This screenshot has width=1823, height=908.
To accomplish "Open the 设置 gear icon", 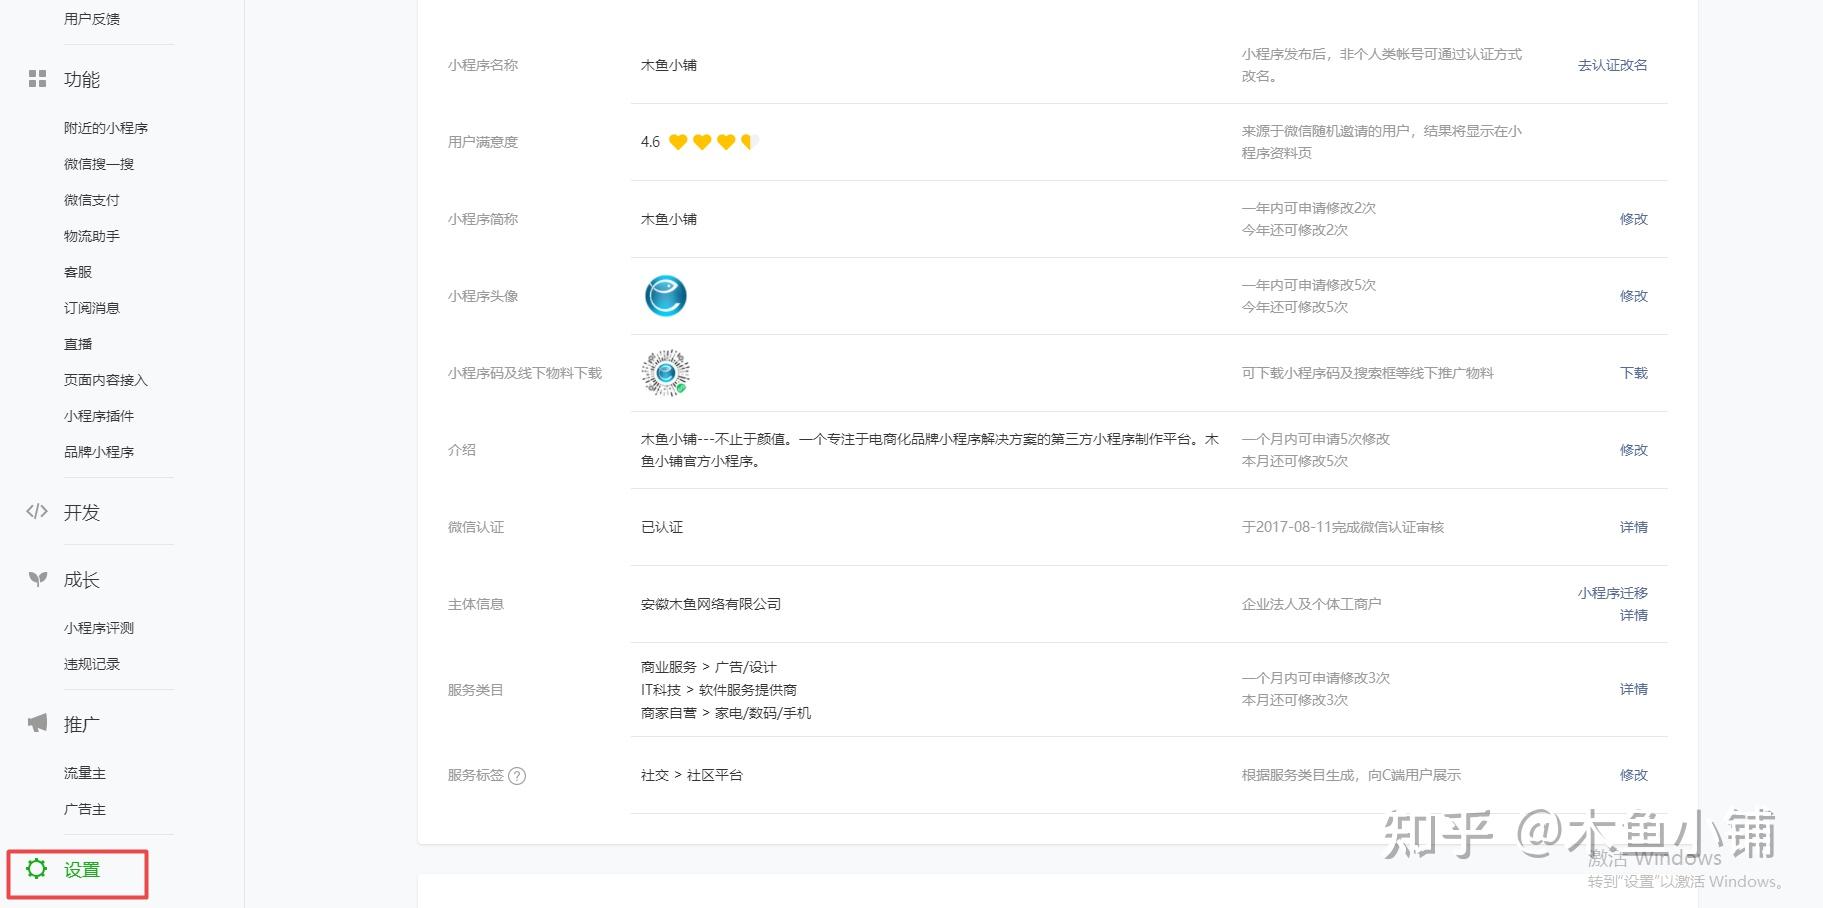I will [37, 868].
